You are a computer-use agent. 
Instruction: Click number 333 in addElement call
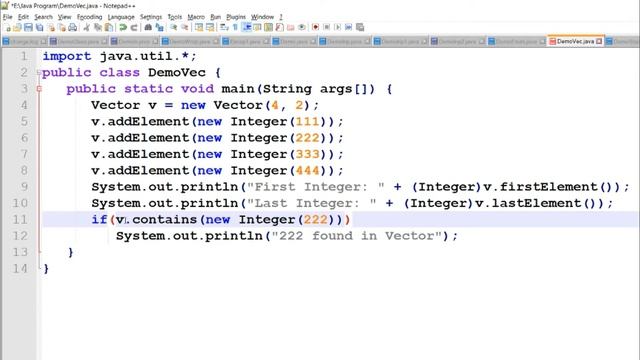point(307,154)
